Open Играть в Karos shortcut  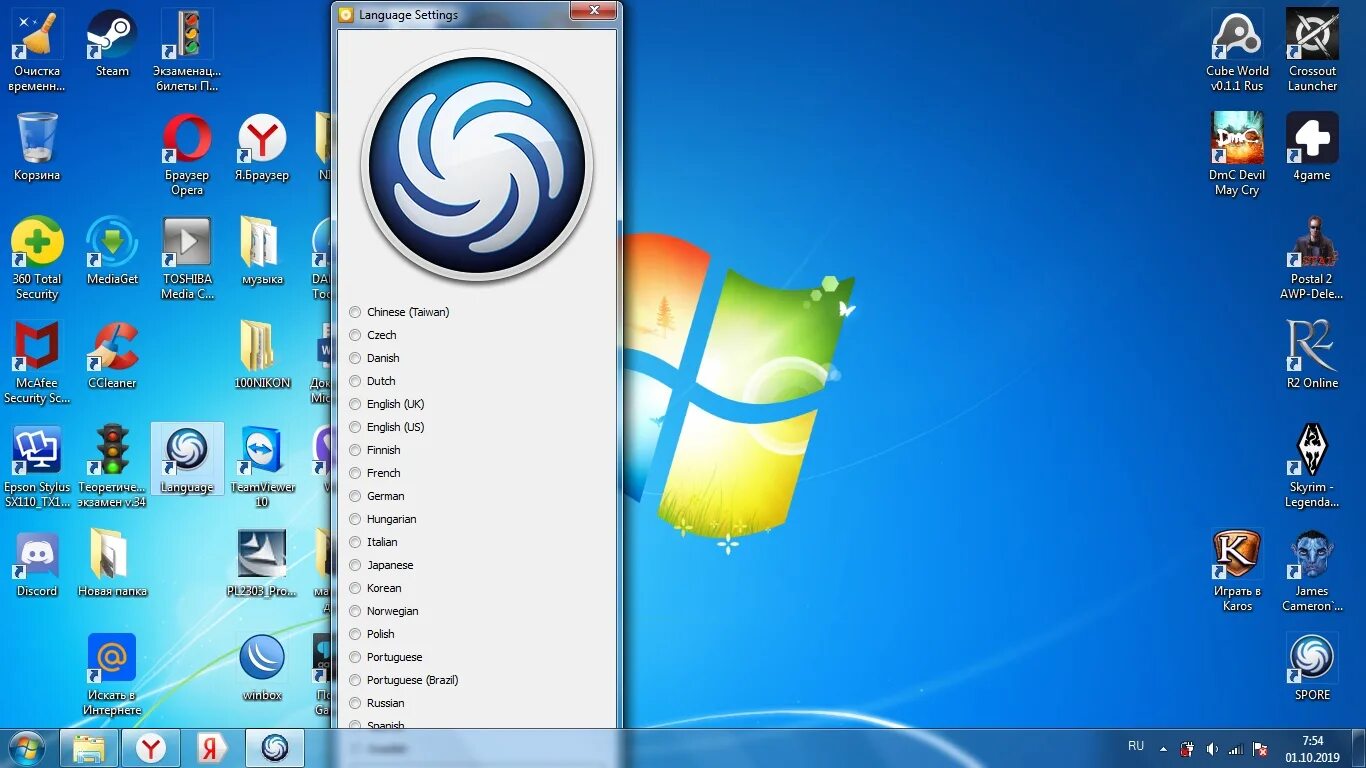coord(1237,570)
